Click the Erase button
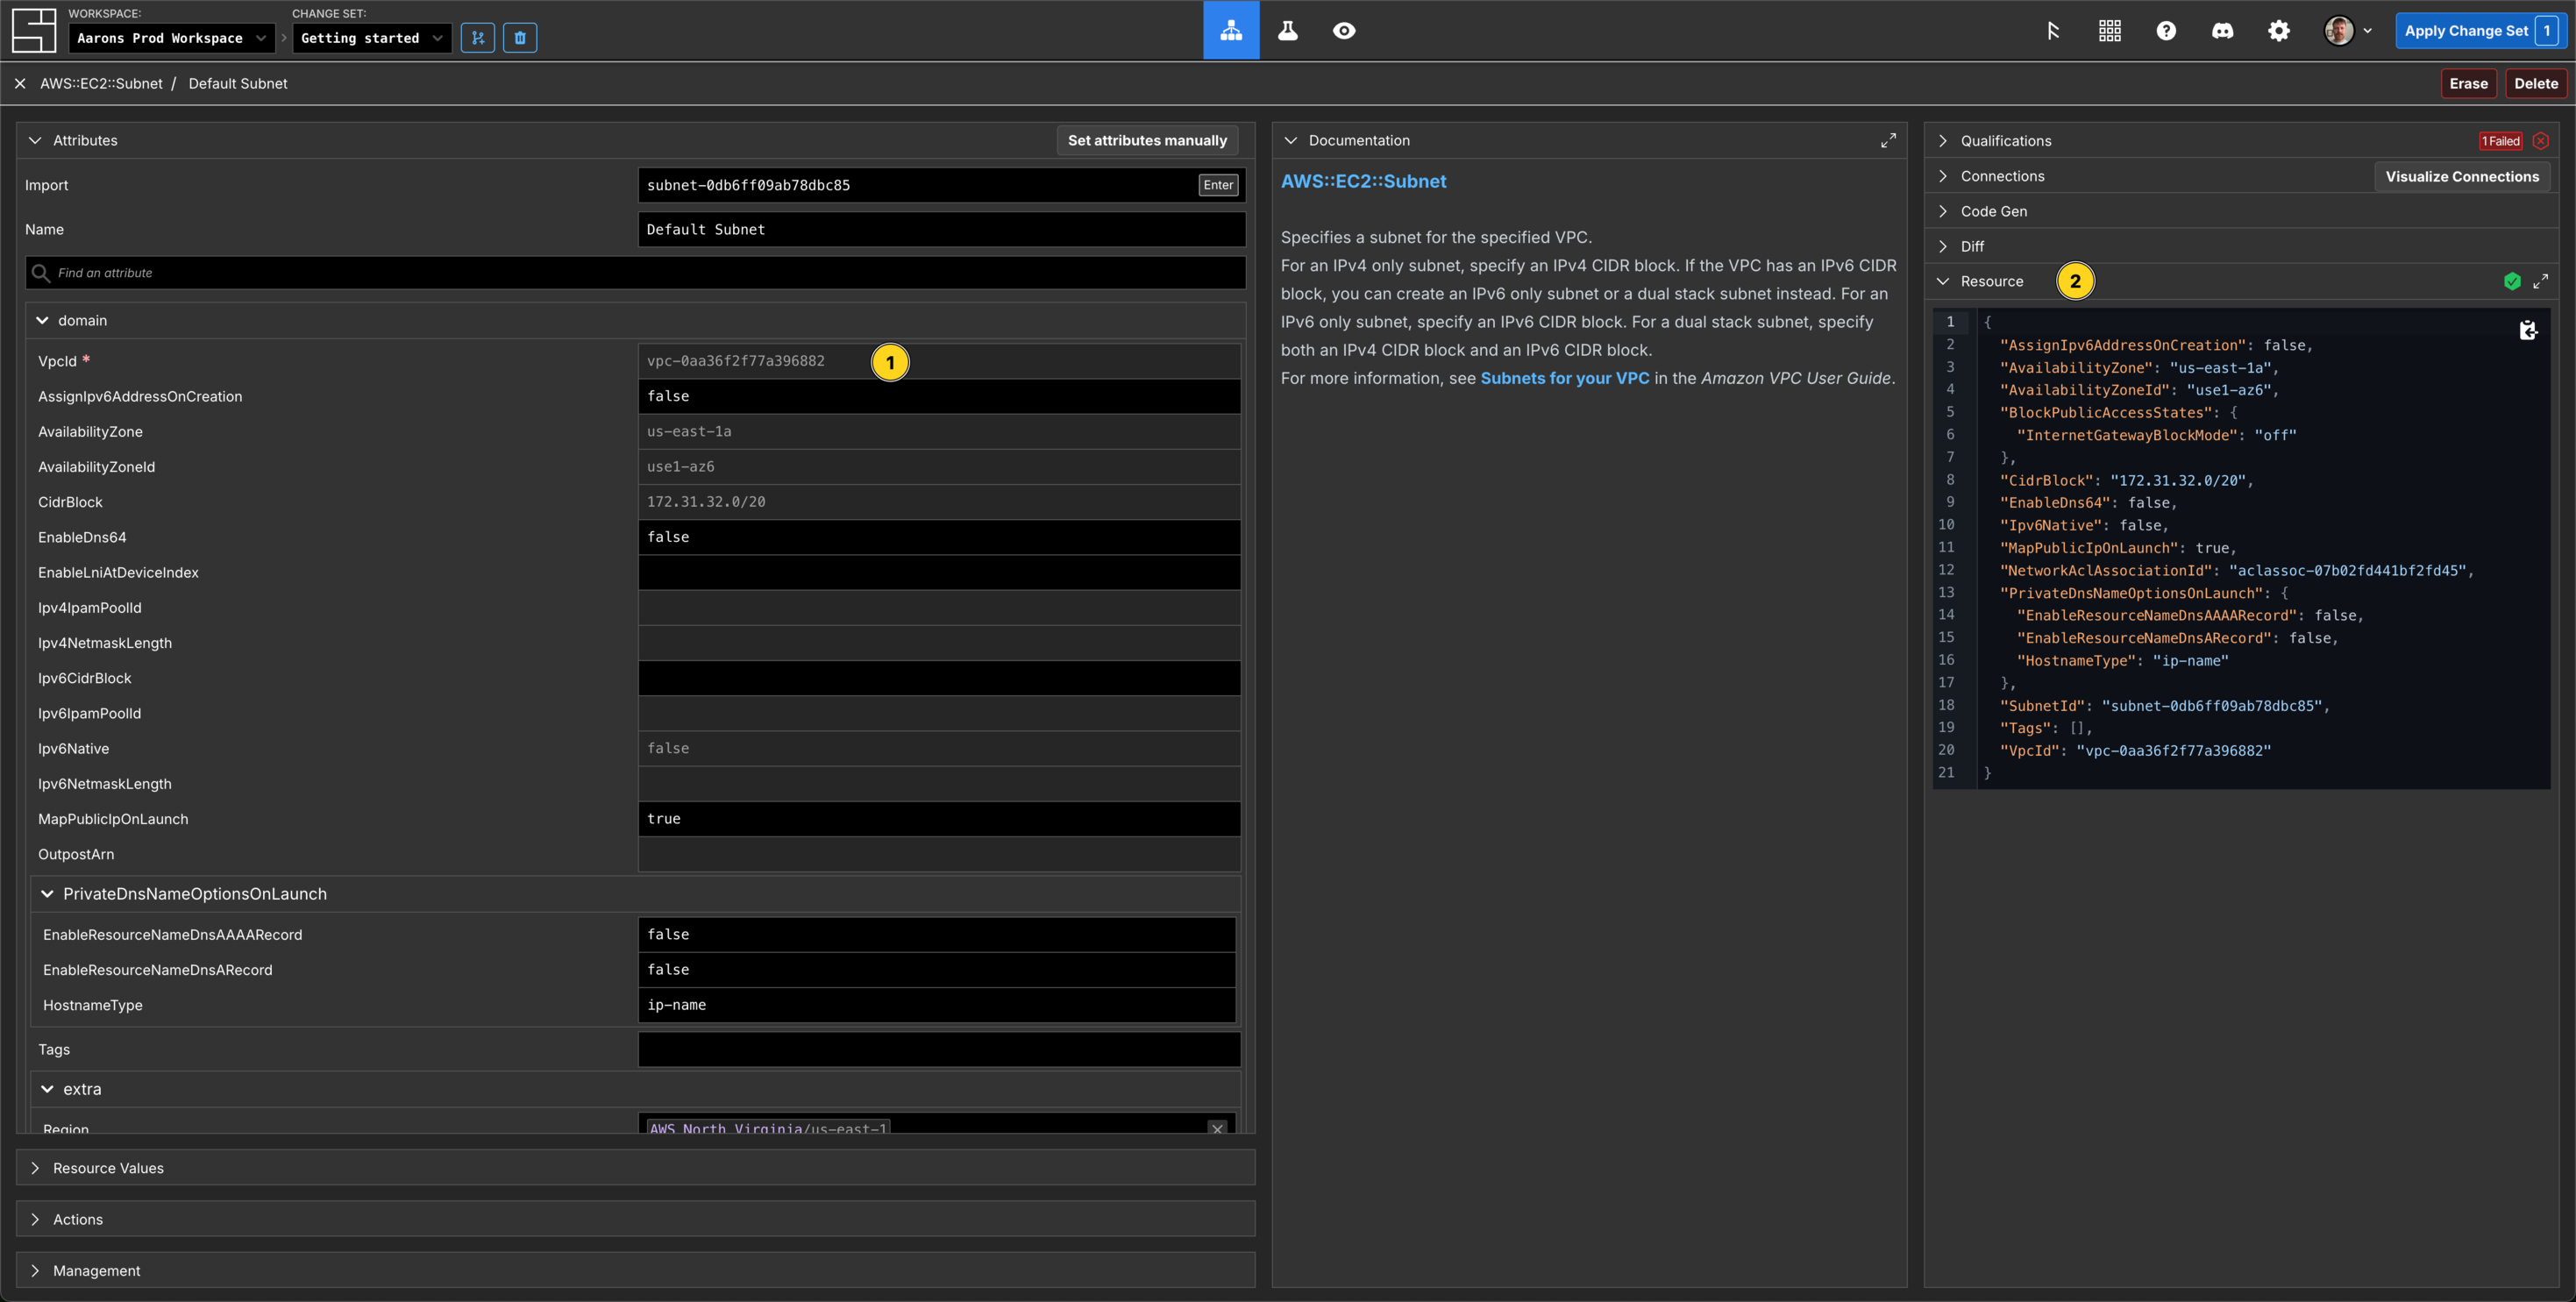Image resolution: width=2576 pixels, height=1302 pixels. point(2468,84)
